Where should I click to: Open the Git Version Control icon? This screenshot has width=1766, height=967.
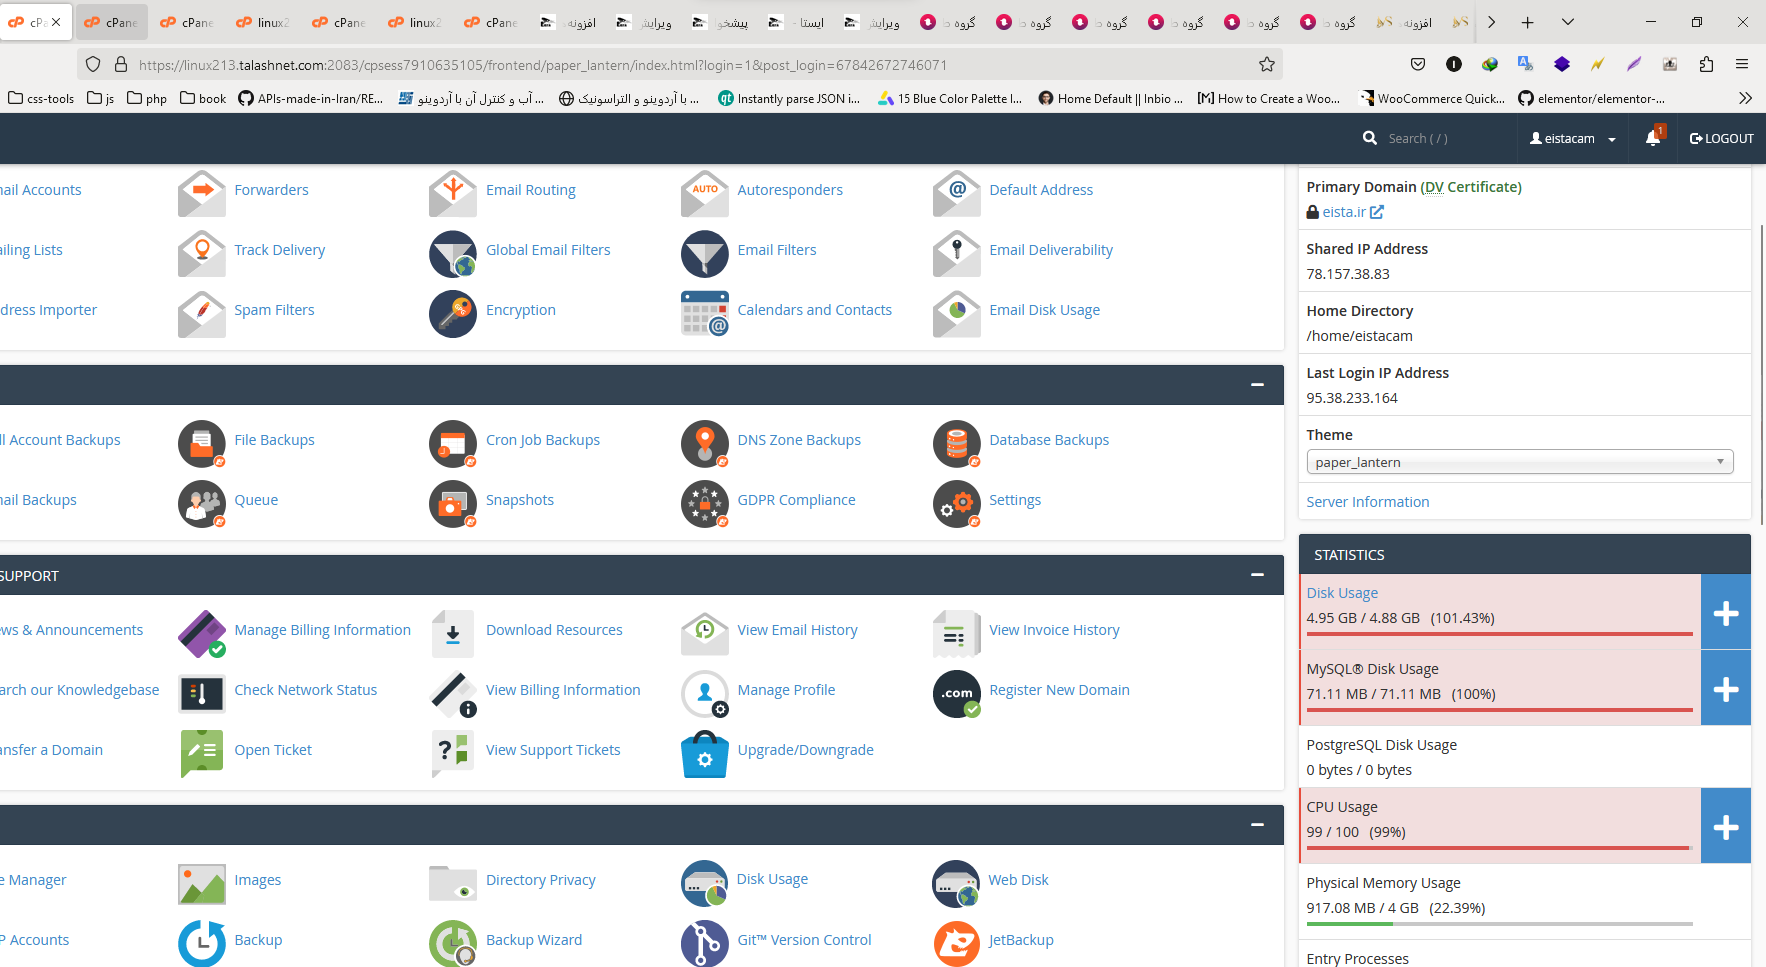tap(705, 943)
